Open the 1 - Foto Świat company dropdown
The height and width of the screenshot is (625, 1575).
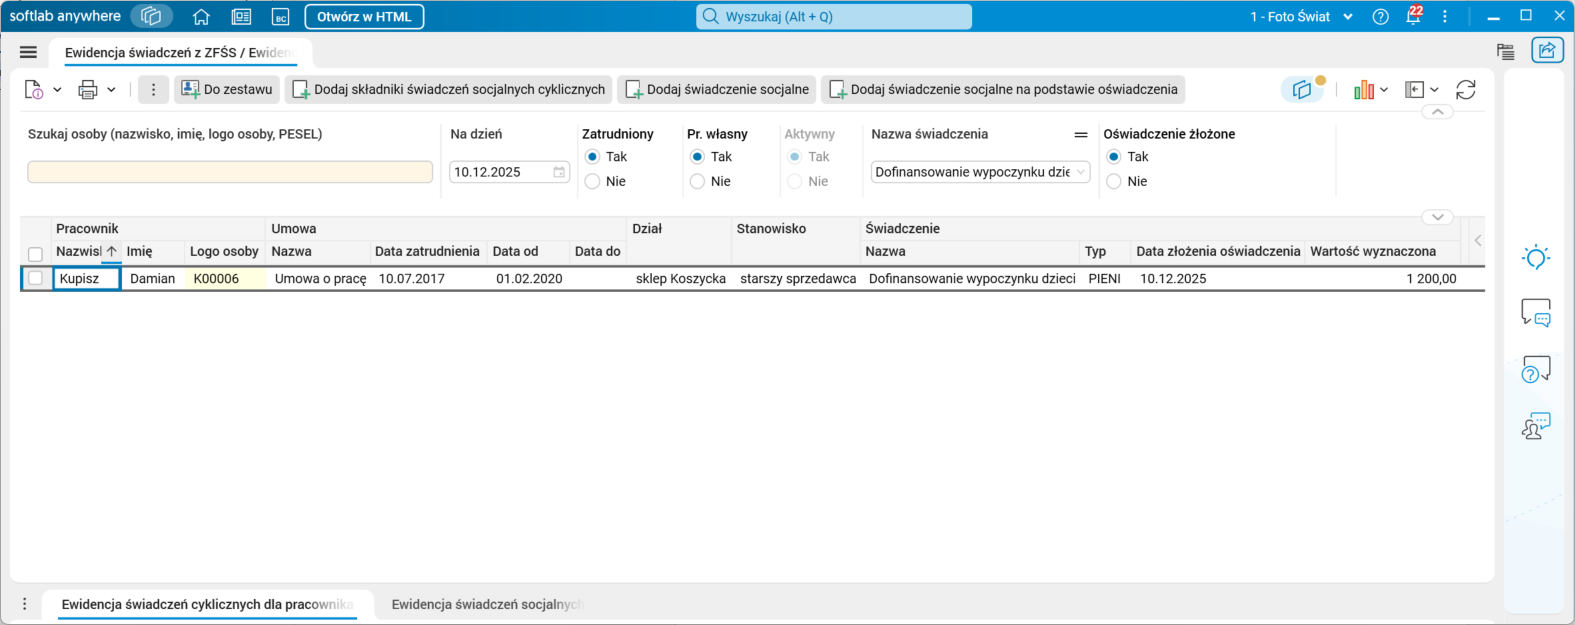1301,17
